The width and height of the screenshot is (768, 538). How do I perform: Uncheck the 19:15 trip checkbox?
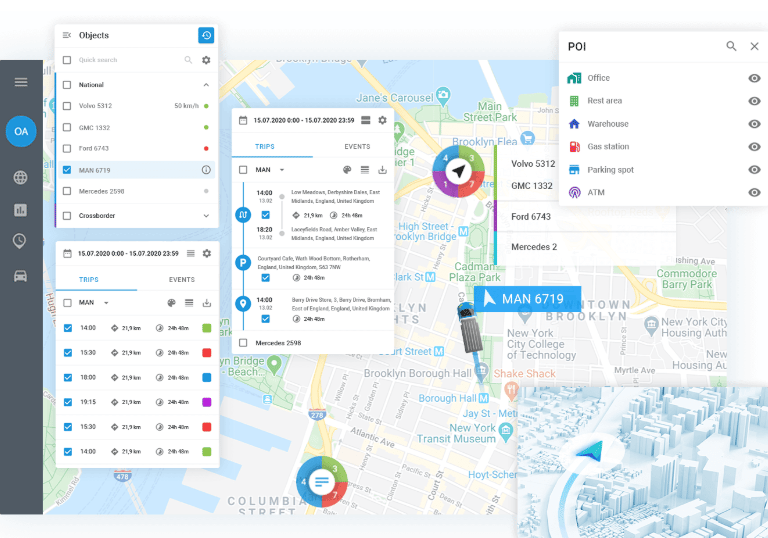(68, 402)
